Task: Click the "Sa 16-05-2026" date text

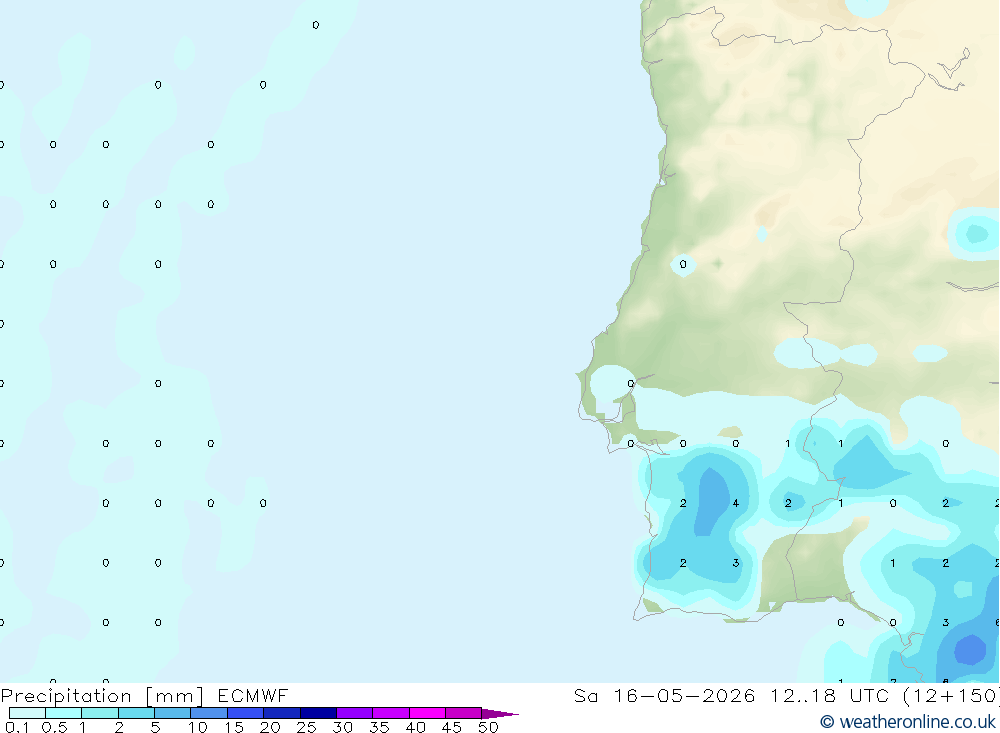Action: [664, 695]
